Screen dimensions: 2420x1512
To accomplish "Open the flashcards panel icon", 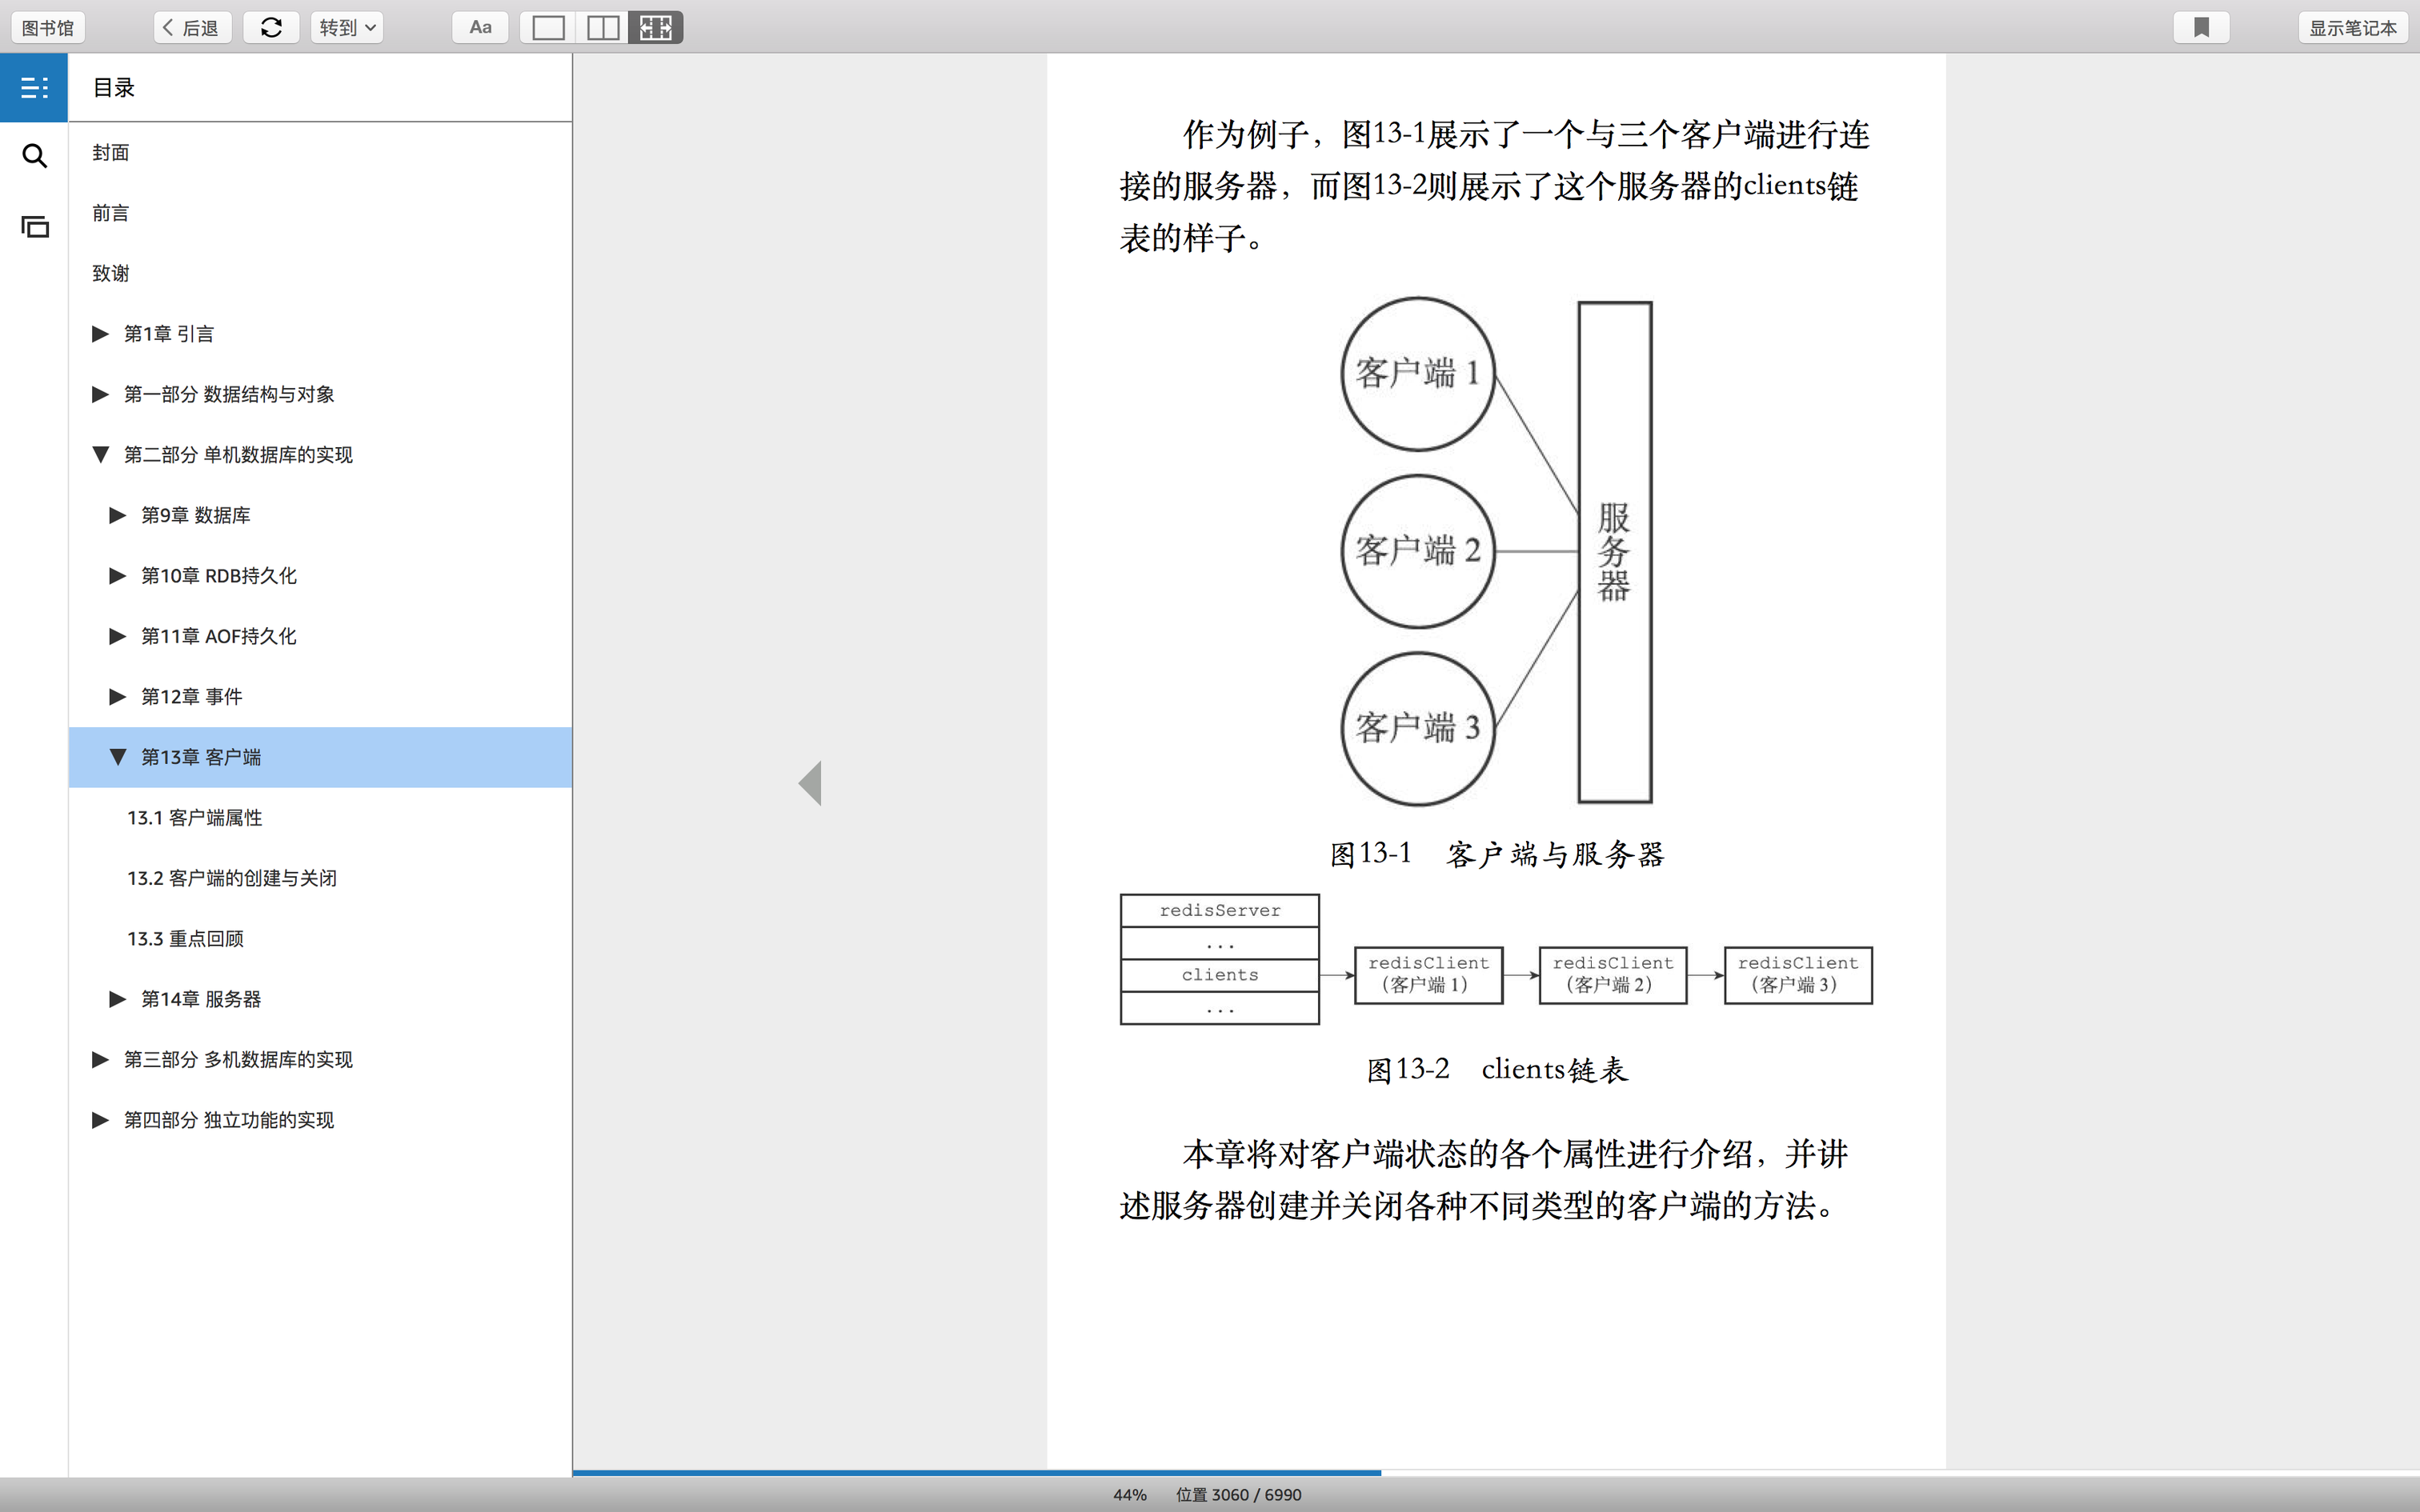I will pyautogui.click(x=34, y=227).
